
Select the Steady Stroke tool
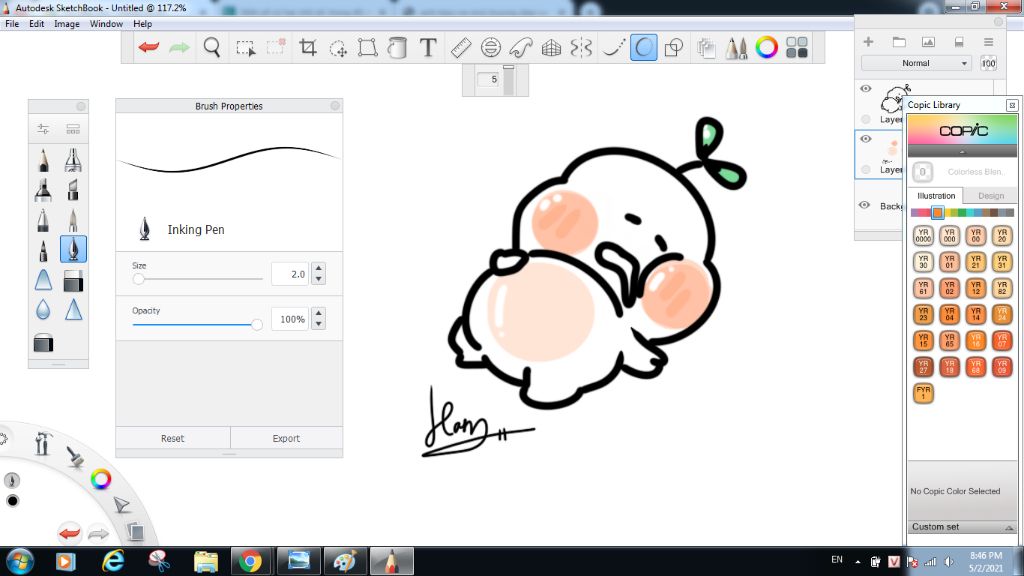pos(613,47)
